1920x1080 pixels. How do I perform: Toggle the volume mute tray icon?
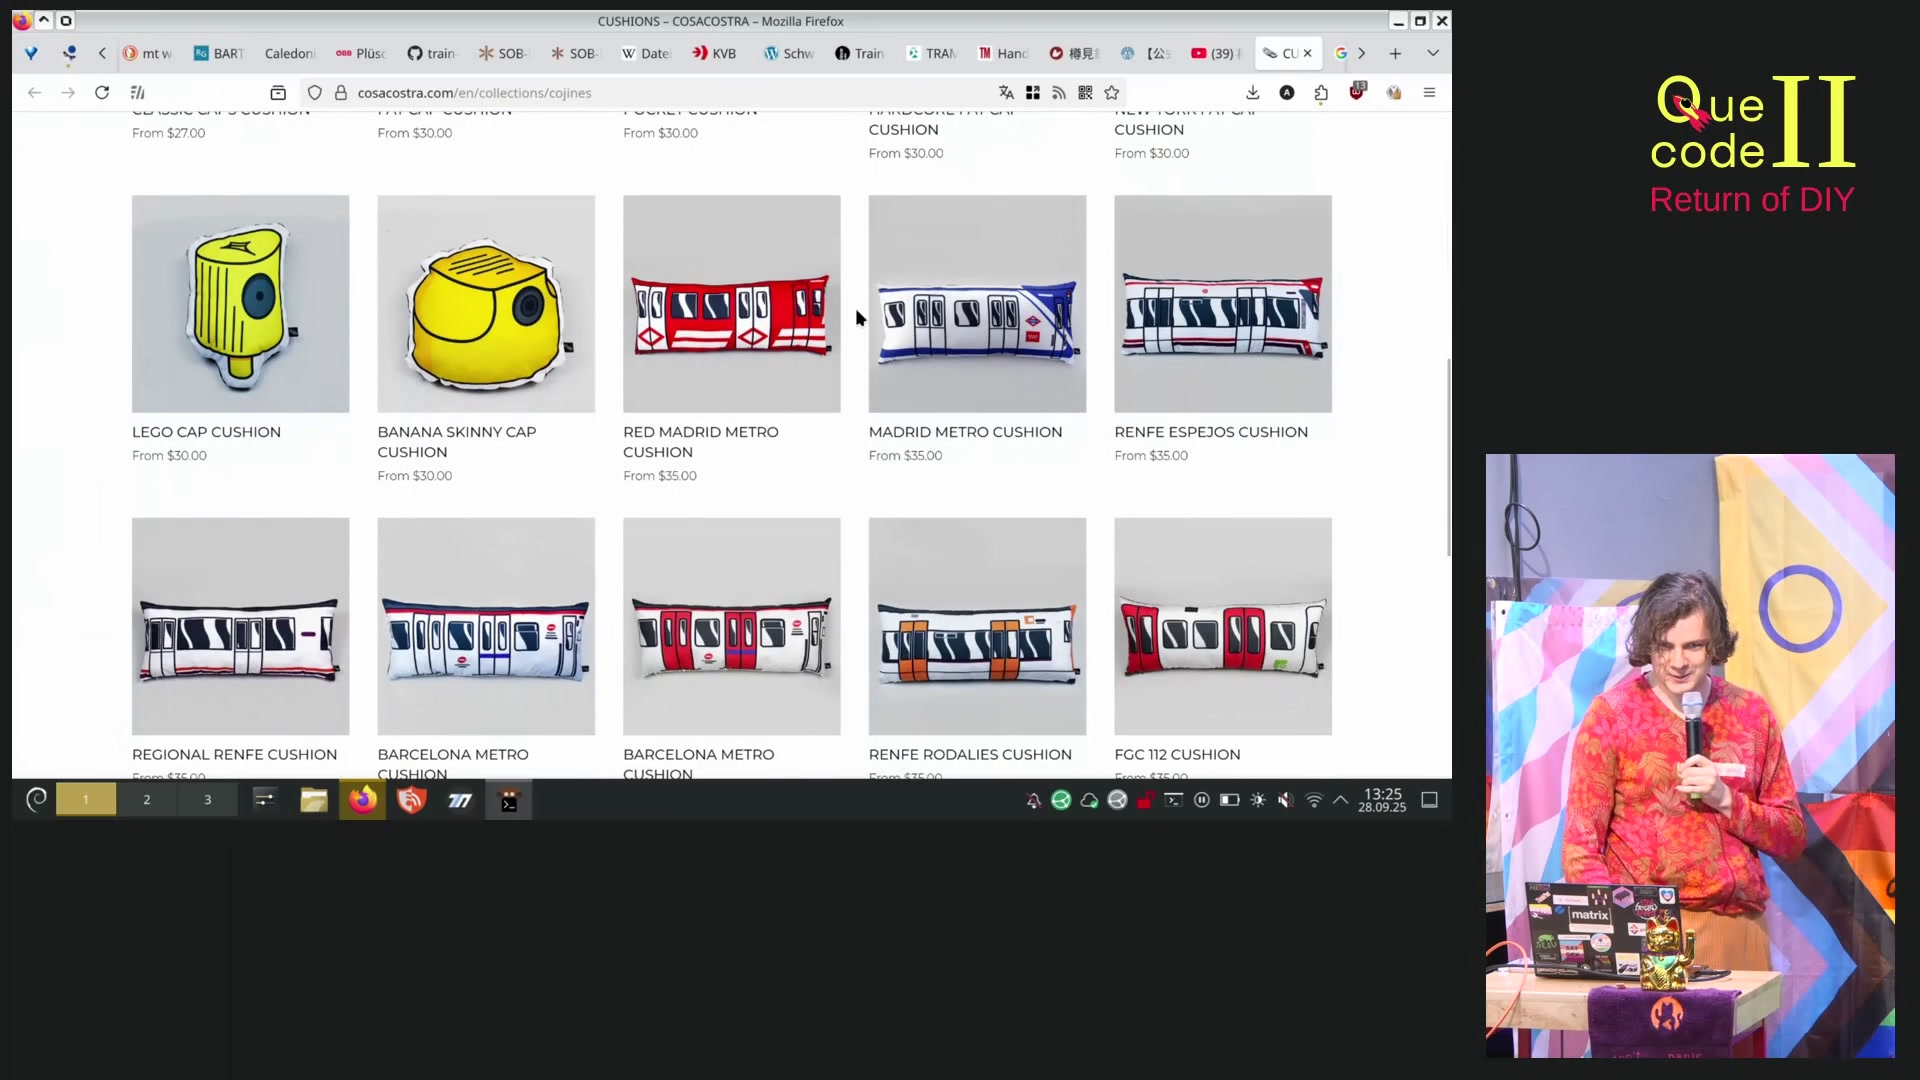point(1286,800)
